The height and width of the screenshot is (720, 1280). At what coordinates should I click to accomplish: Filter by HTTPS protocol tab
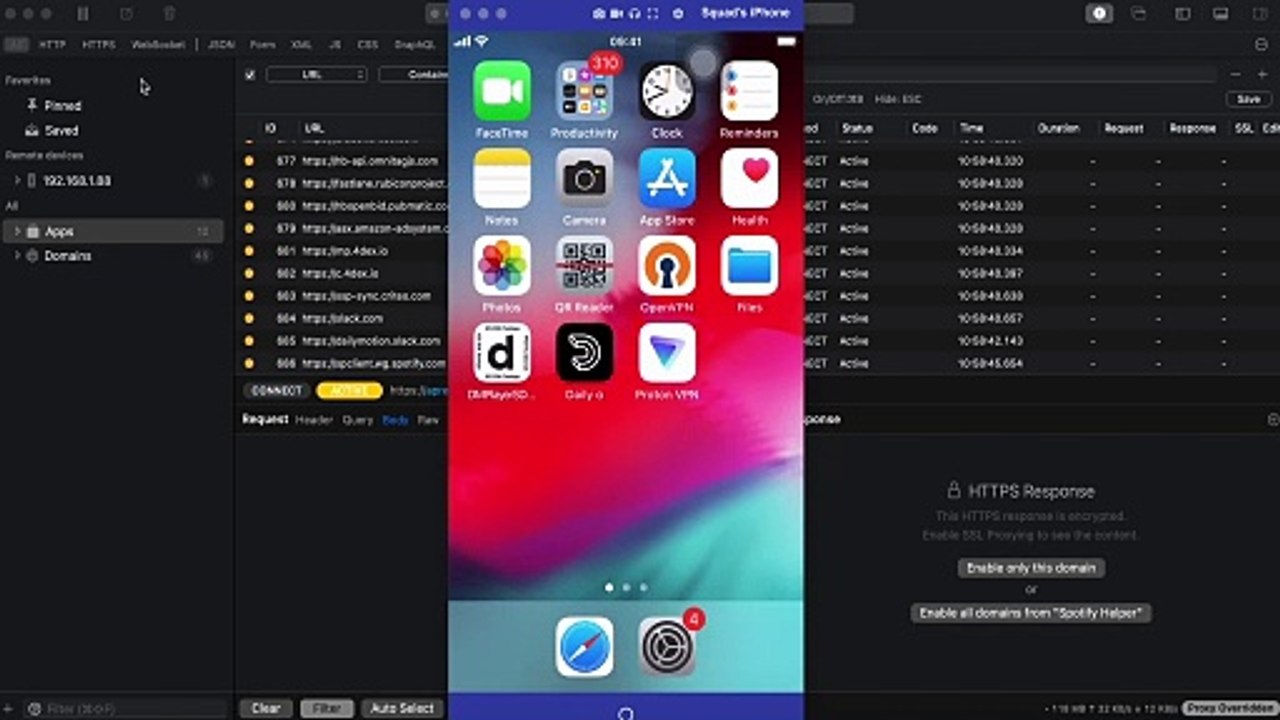[98, 45]
